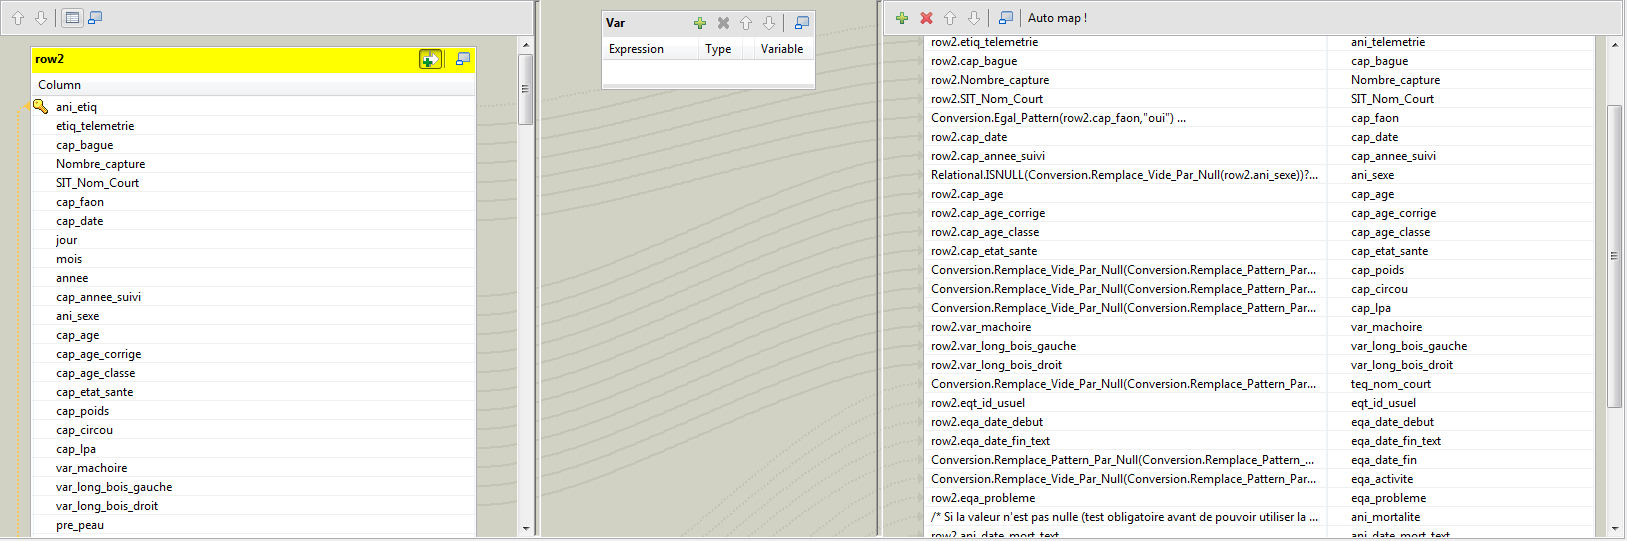1627x541 pixels.
Task: Click the Var panel title
Action: coord(616,23)
